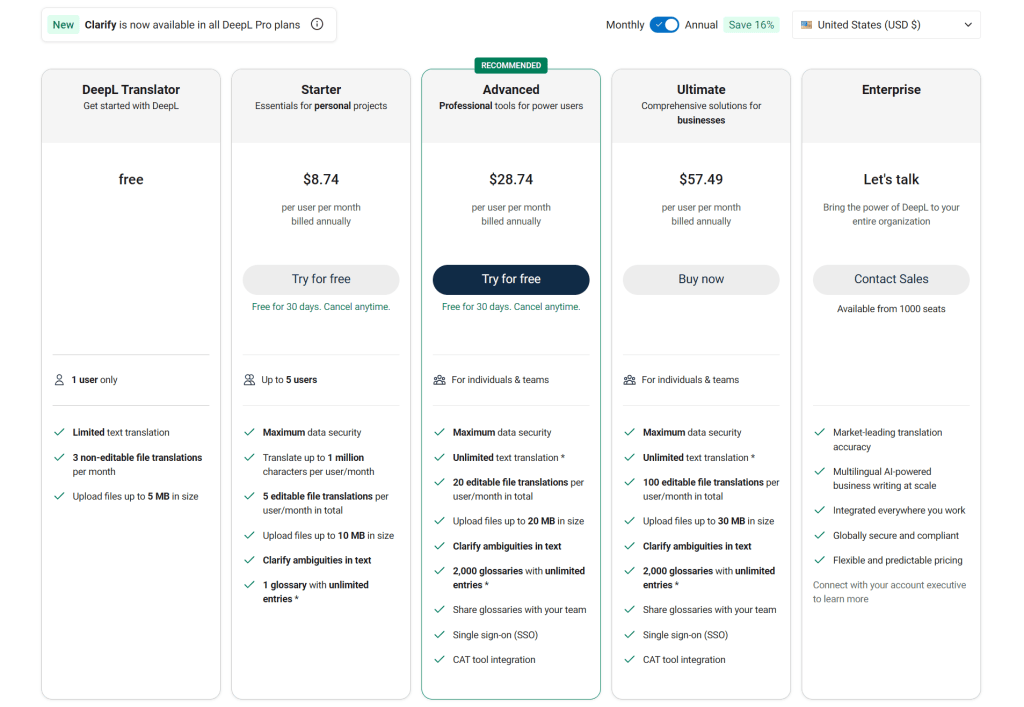Click the checkmark beside '100 editable file translations'
The image size is (1024, 707).
point(630,482)
